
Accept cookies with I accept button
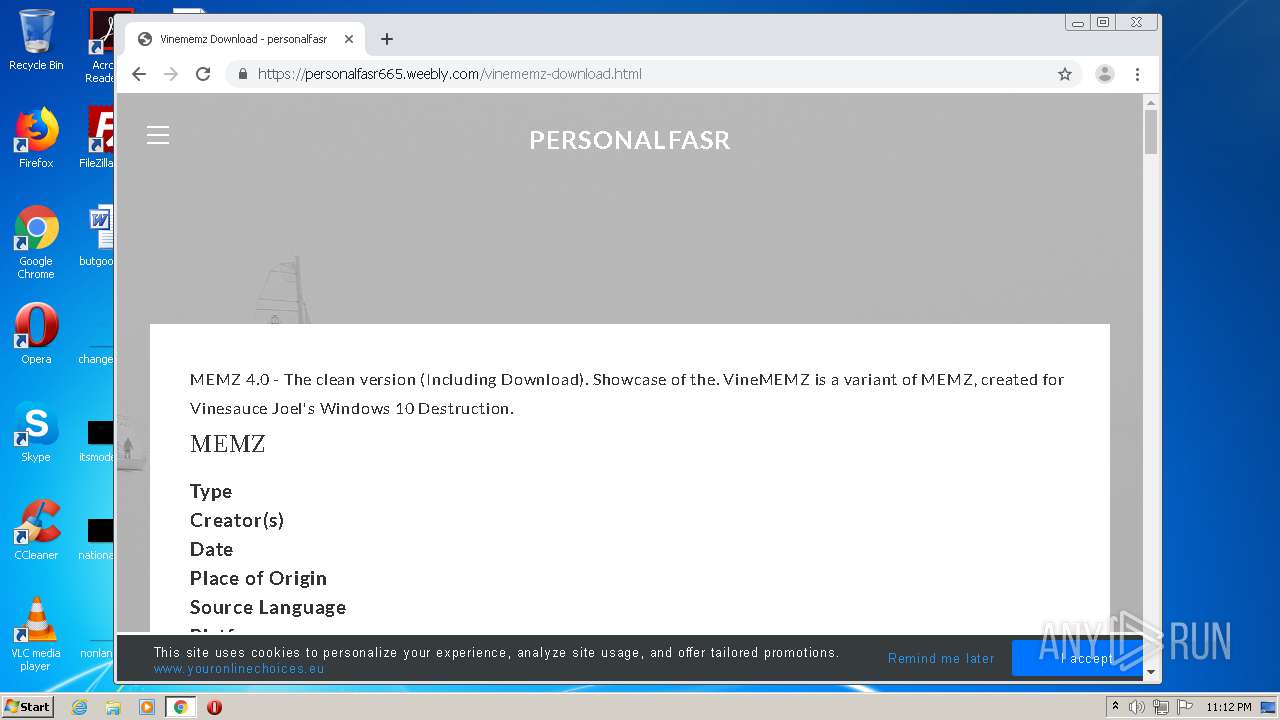[x=1077, y=658]
